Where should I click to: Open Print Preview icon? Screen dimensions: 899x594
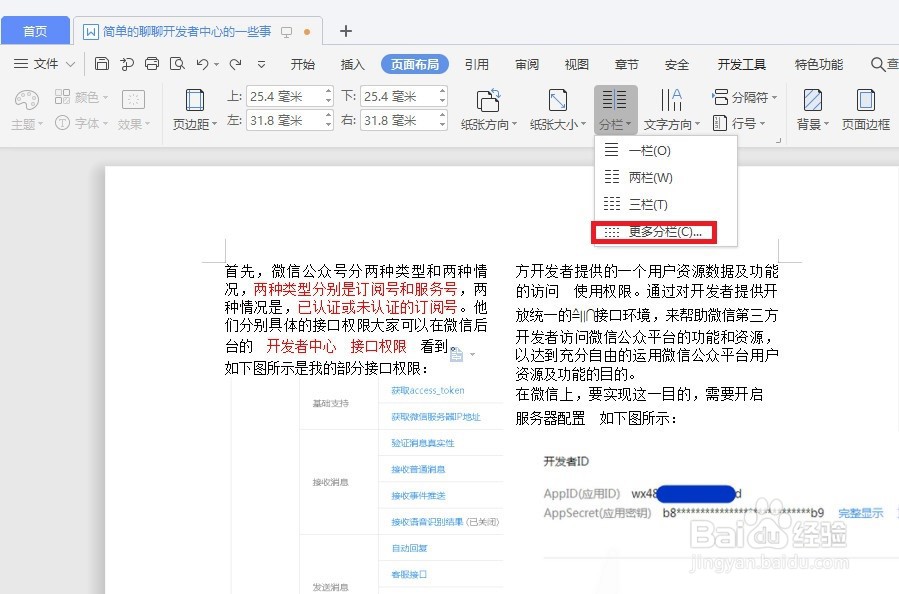[x=177, y=64]
